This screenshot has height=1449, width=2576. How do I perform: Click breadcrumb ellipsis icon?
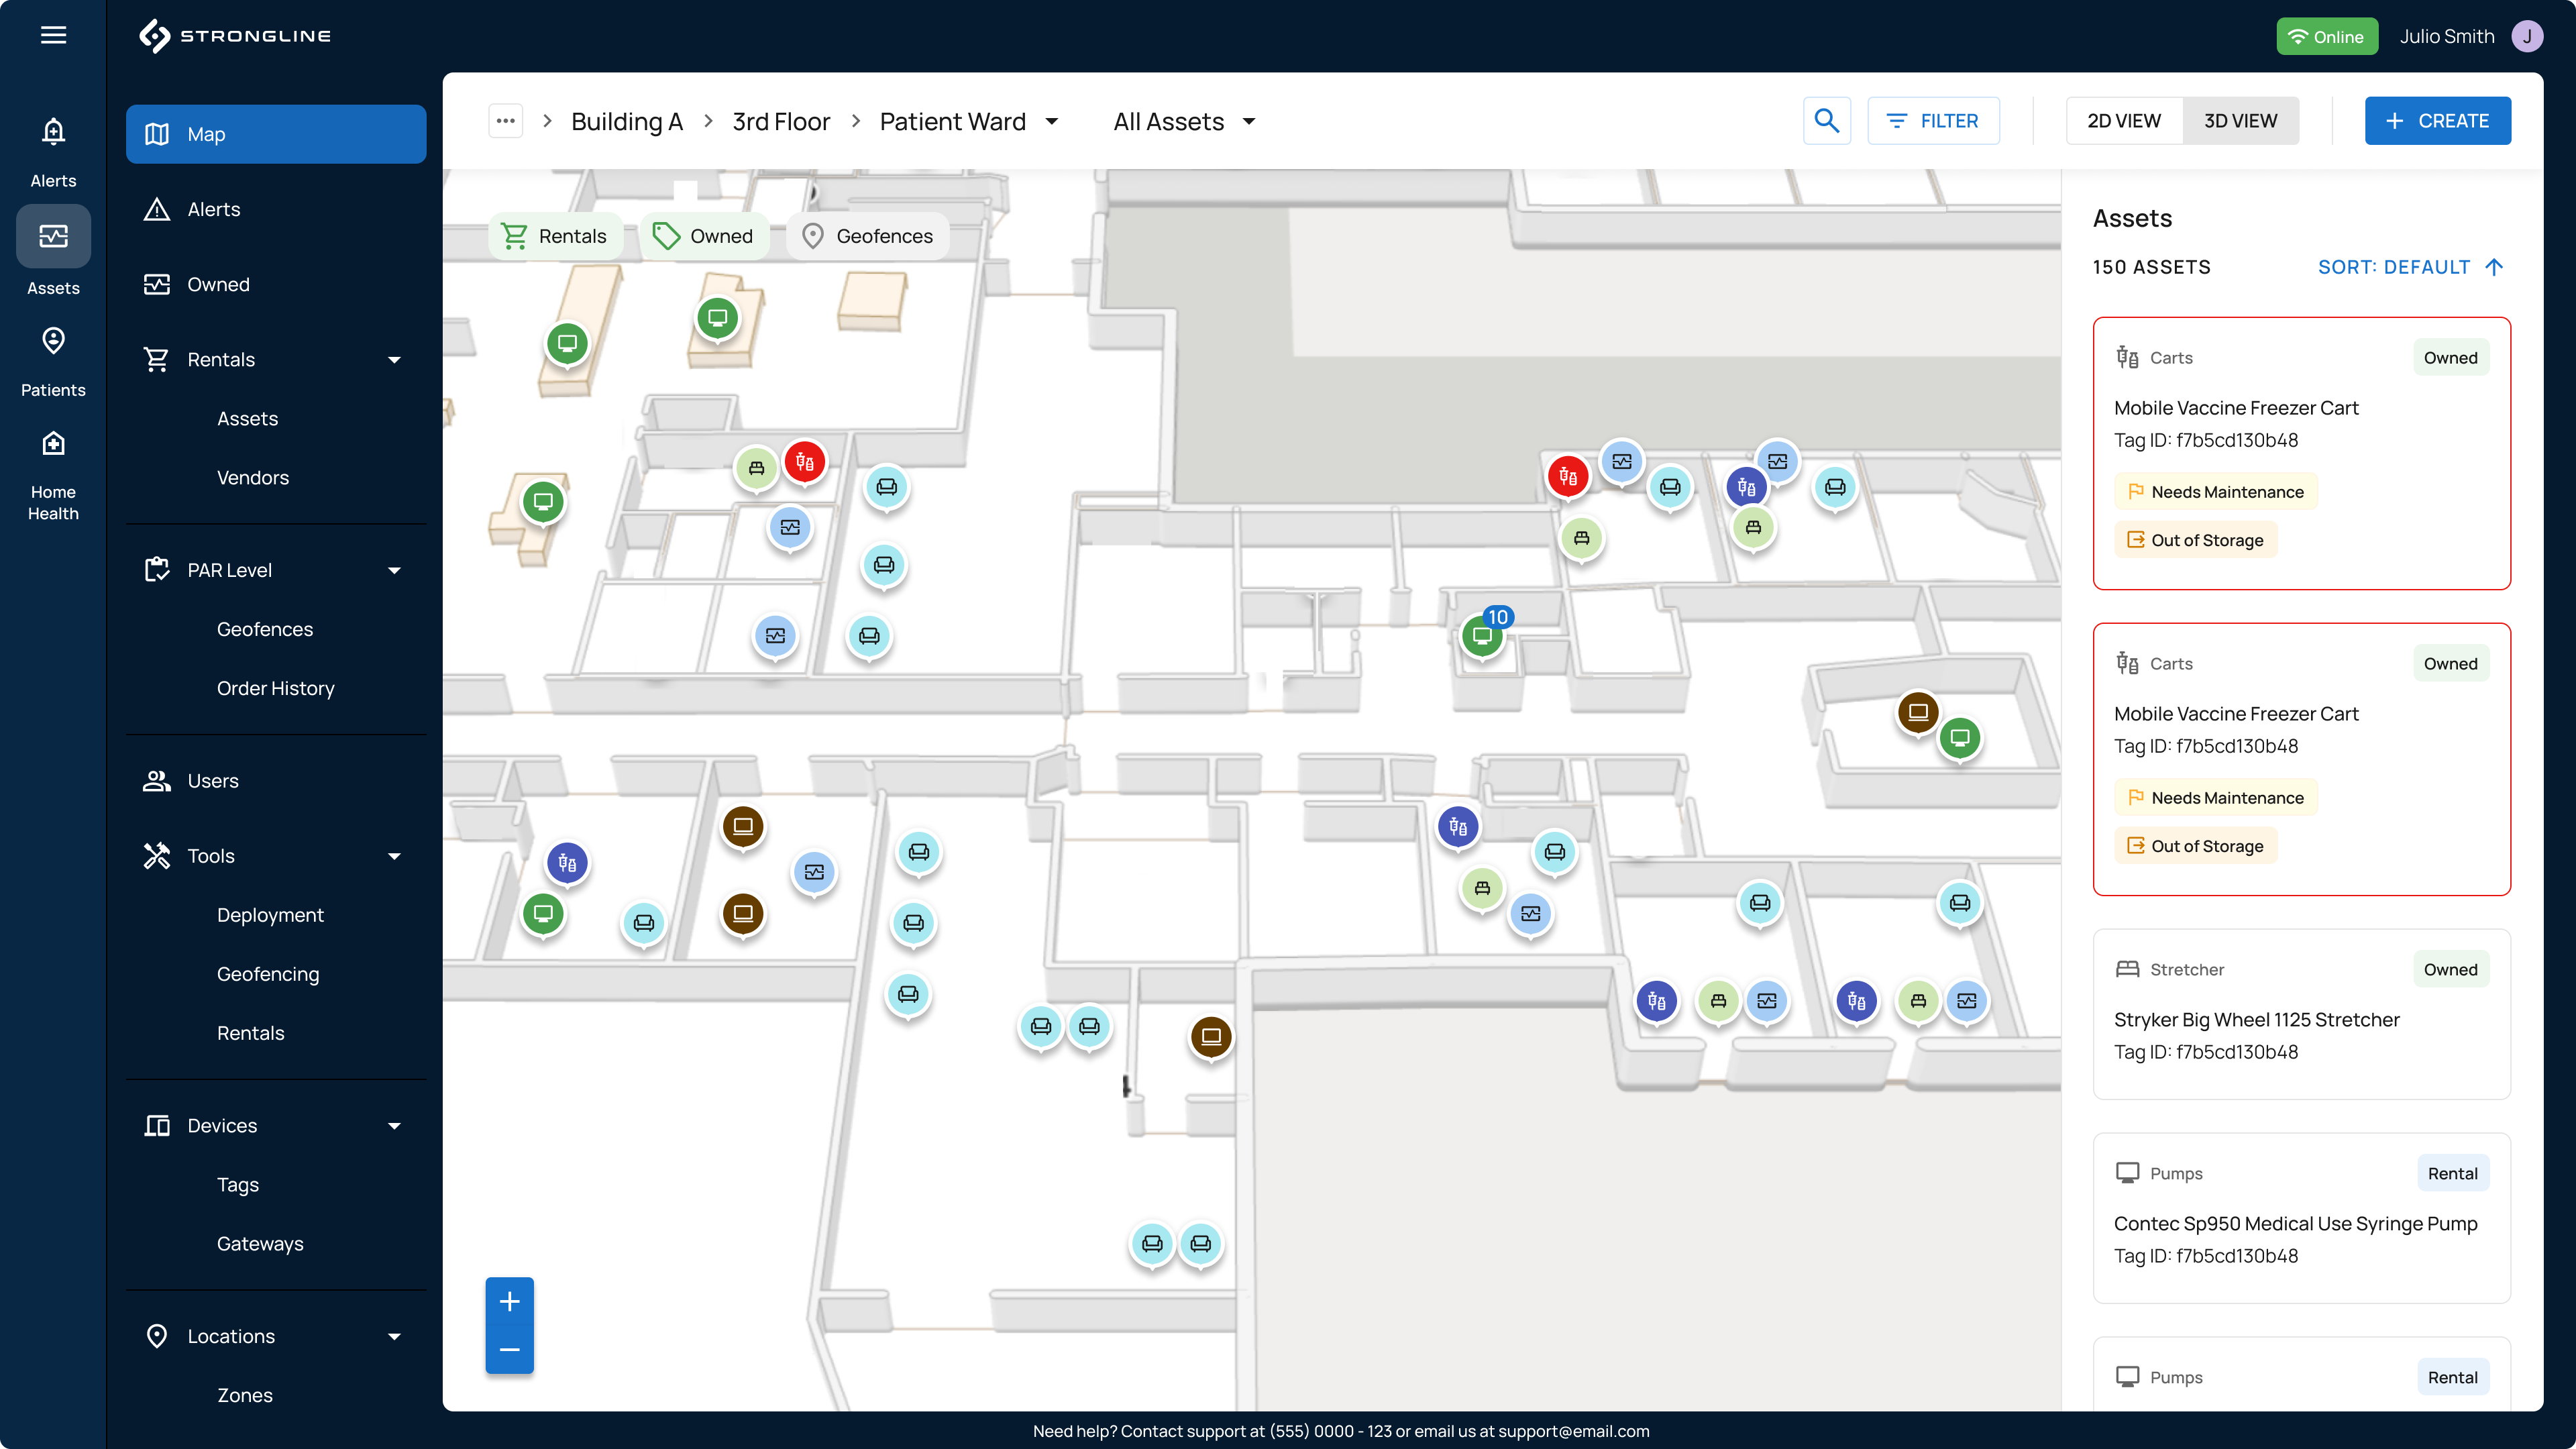(x=505, y=121)
